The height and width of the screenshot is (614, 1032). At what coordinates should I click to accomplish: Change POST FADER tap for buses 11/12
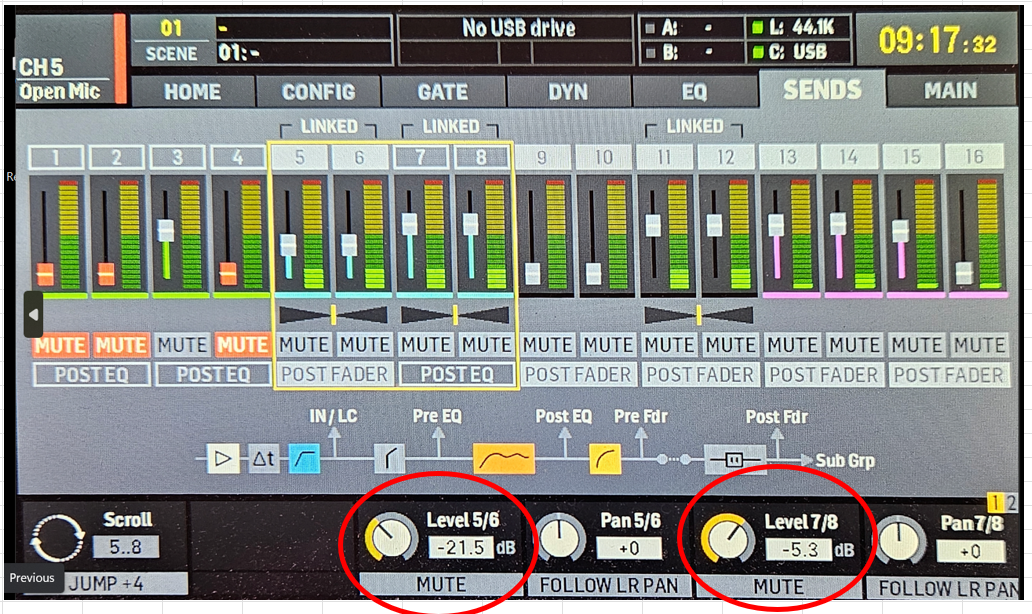(x=700, y=374)
